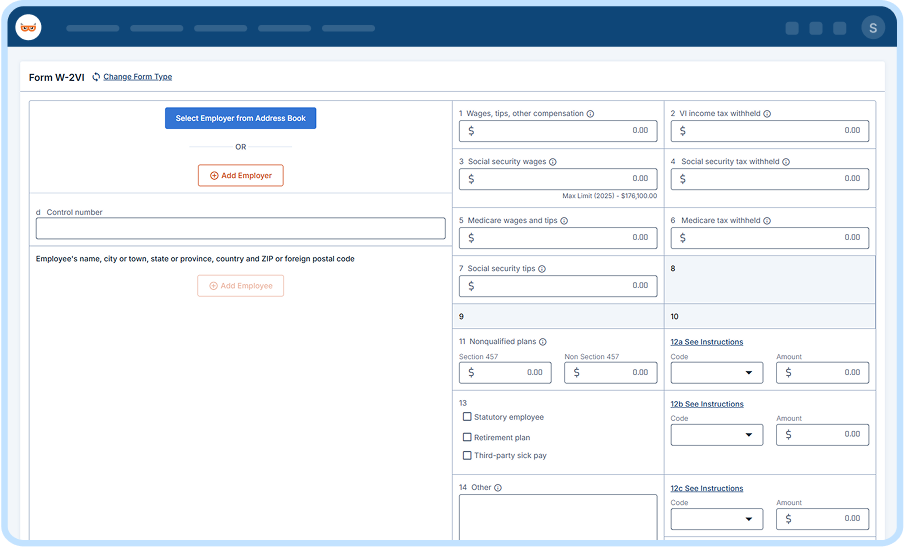Click the Add Employee button
The height and width of the screenshot is (547, 904).
coord(240,286)
